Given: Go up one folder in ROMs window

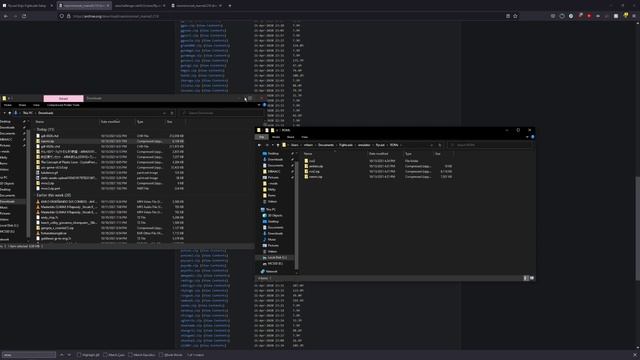Looking at the screenshot, I should [278, 145].
